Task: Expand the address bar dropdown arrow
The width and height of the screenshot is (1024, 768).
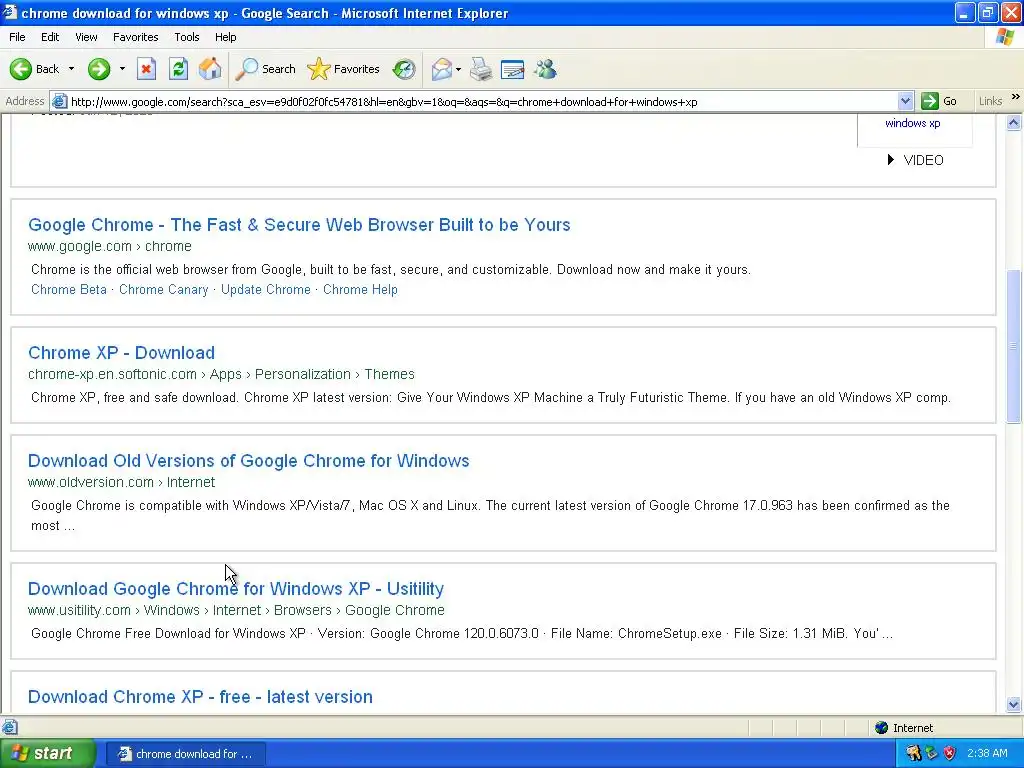Action: 905,101
